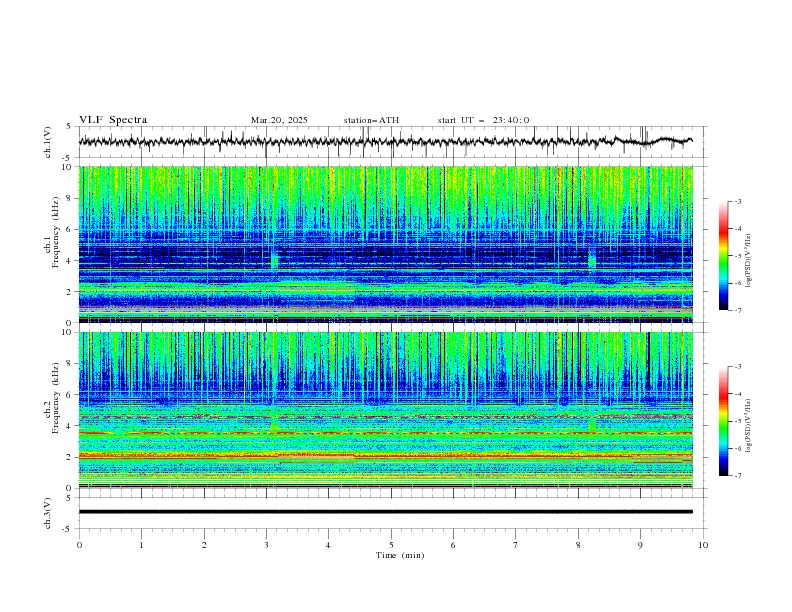Click the '-5' tick on ch.2 color bar
The height and width of the screenshot is (612, 792).
738,421
